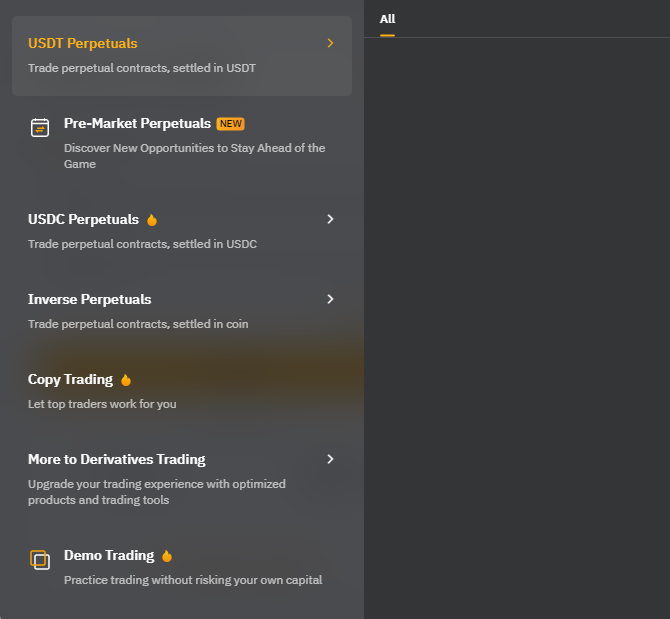This screenshot has height=619, width=670.
Task: Open the USDT Perpetuals menu entry
Action: click(182, 56)
